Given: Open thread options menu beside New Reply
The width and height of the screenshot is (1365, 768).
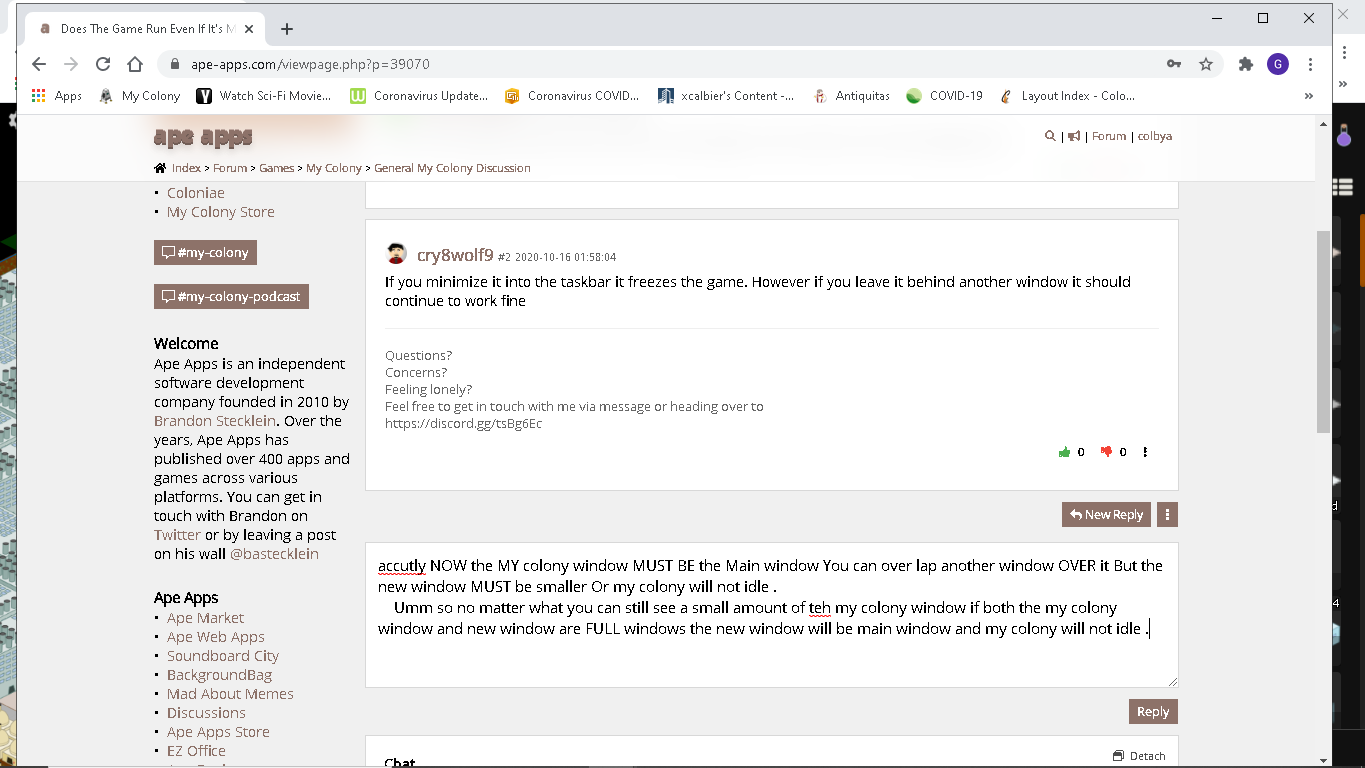Looking at the screenshot, I should click(x=1167, y=514).
